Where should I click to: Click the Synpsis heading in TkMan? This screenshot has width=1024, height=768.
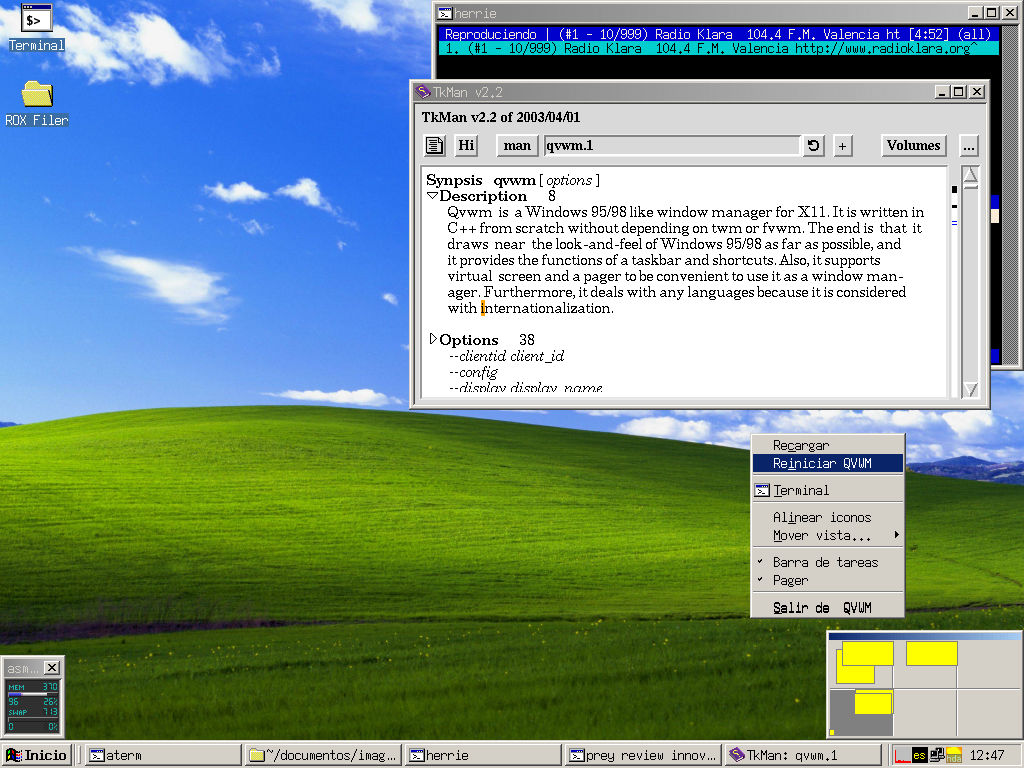coord(455,180)
